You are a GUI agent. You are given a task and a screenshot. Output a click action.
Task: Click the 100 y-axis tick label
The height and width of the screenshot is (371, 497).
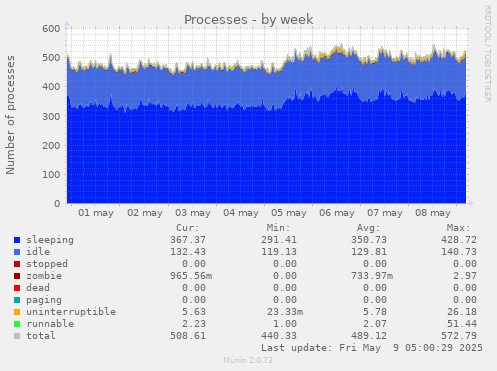pos(51,175)
